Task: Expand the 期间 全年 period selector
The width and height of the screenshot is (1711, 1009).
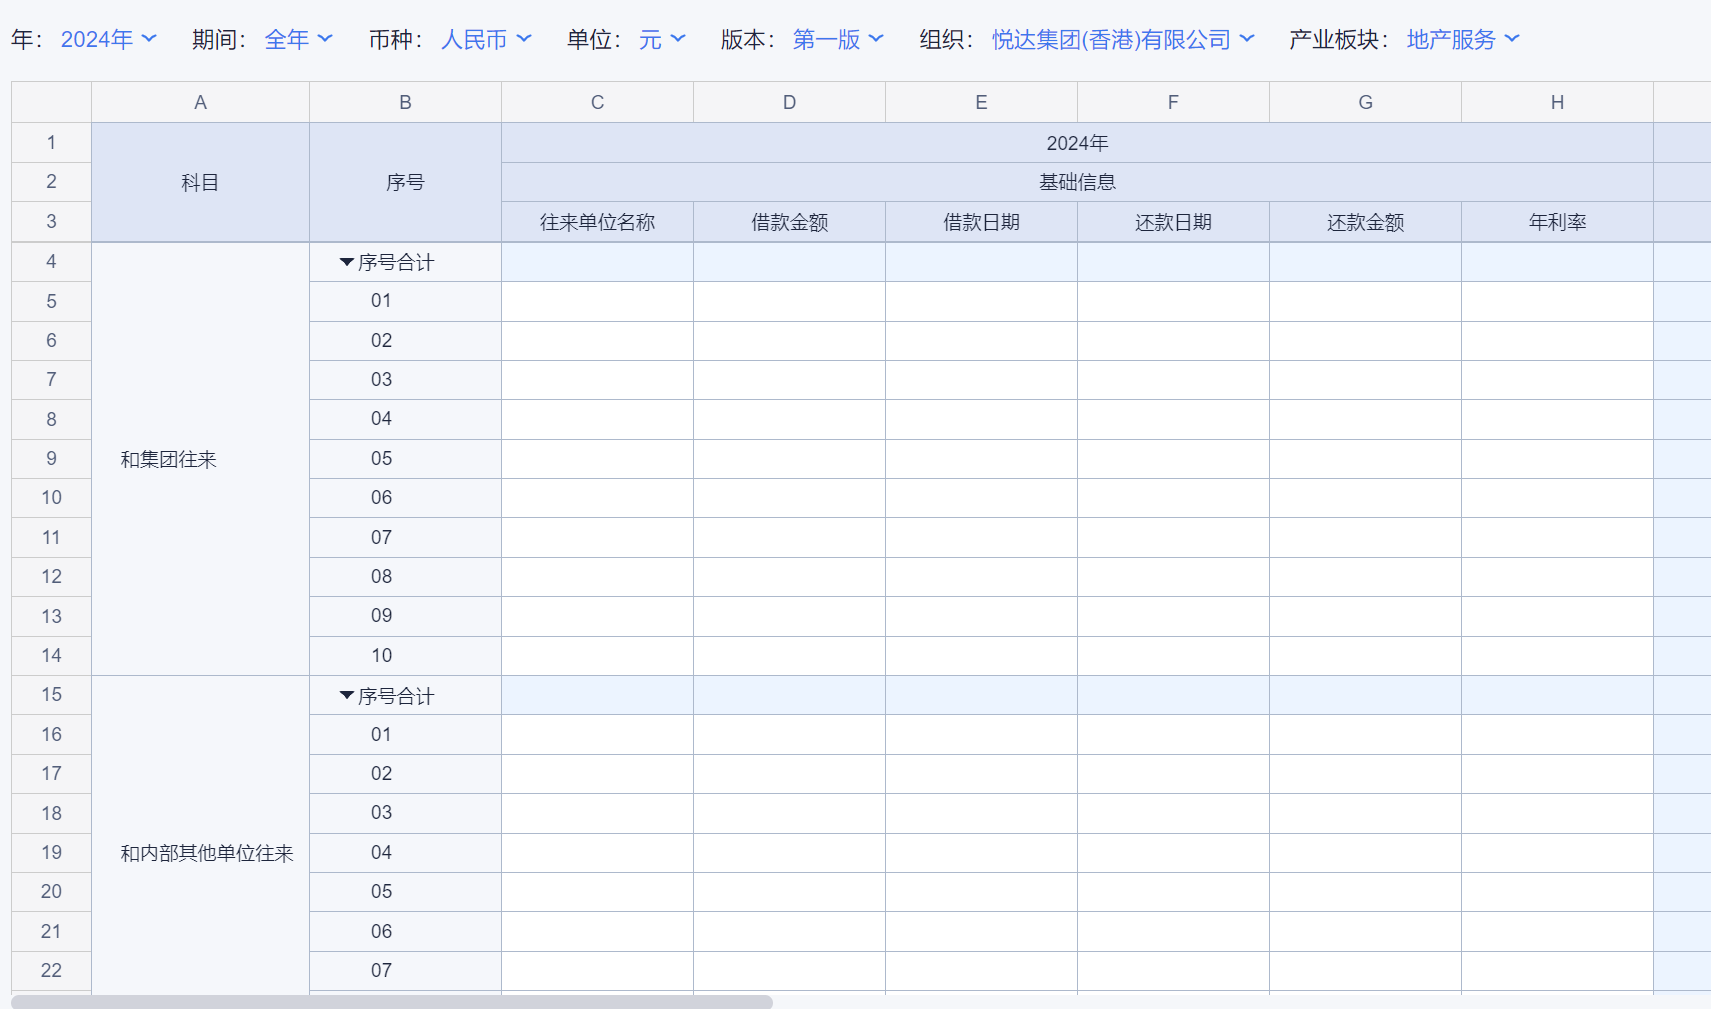Action: point(298,39)
